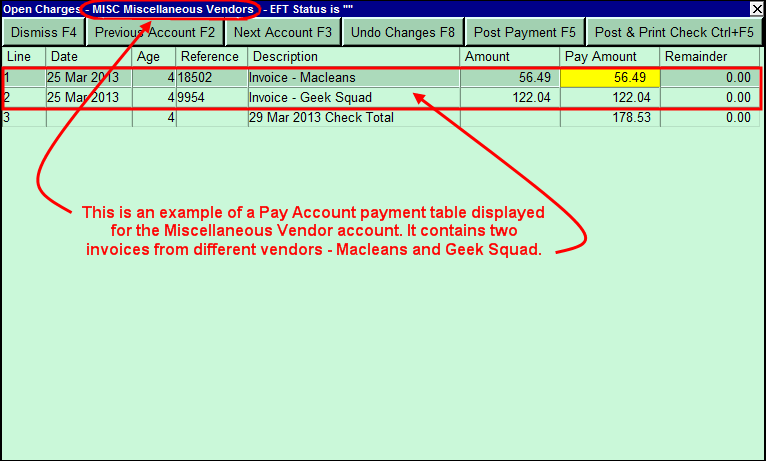The width and height of the screenshot is (766, 461).
Task: Click the Description column header
Action: click(353, 57)
